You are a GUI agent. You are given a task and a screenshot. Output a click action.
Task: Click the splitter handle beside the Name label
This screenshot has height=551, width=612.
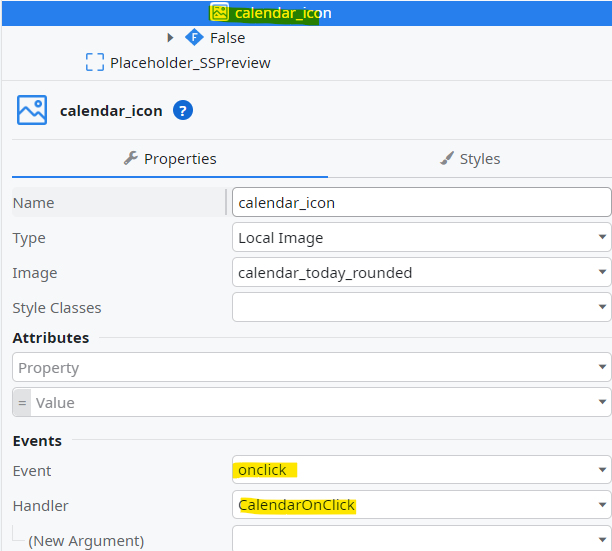click(226, 202)
